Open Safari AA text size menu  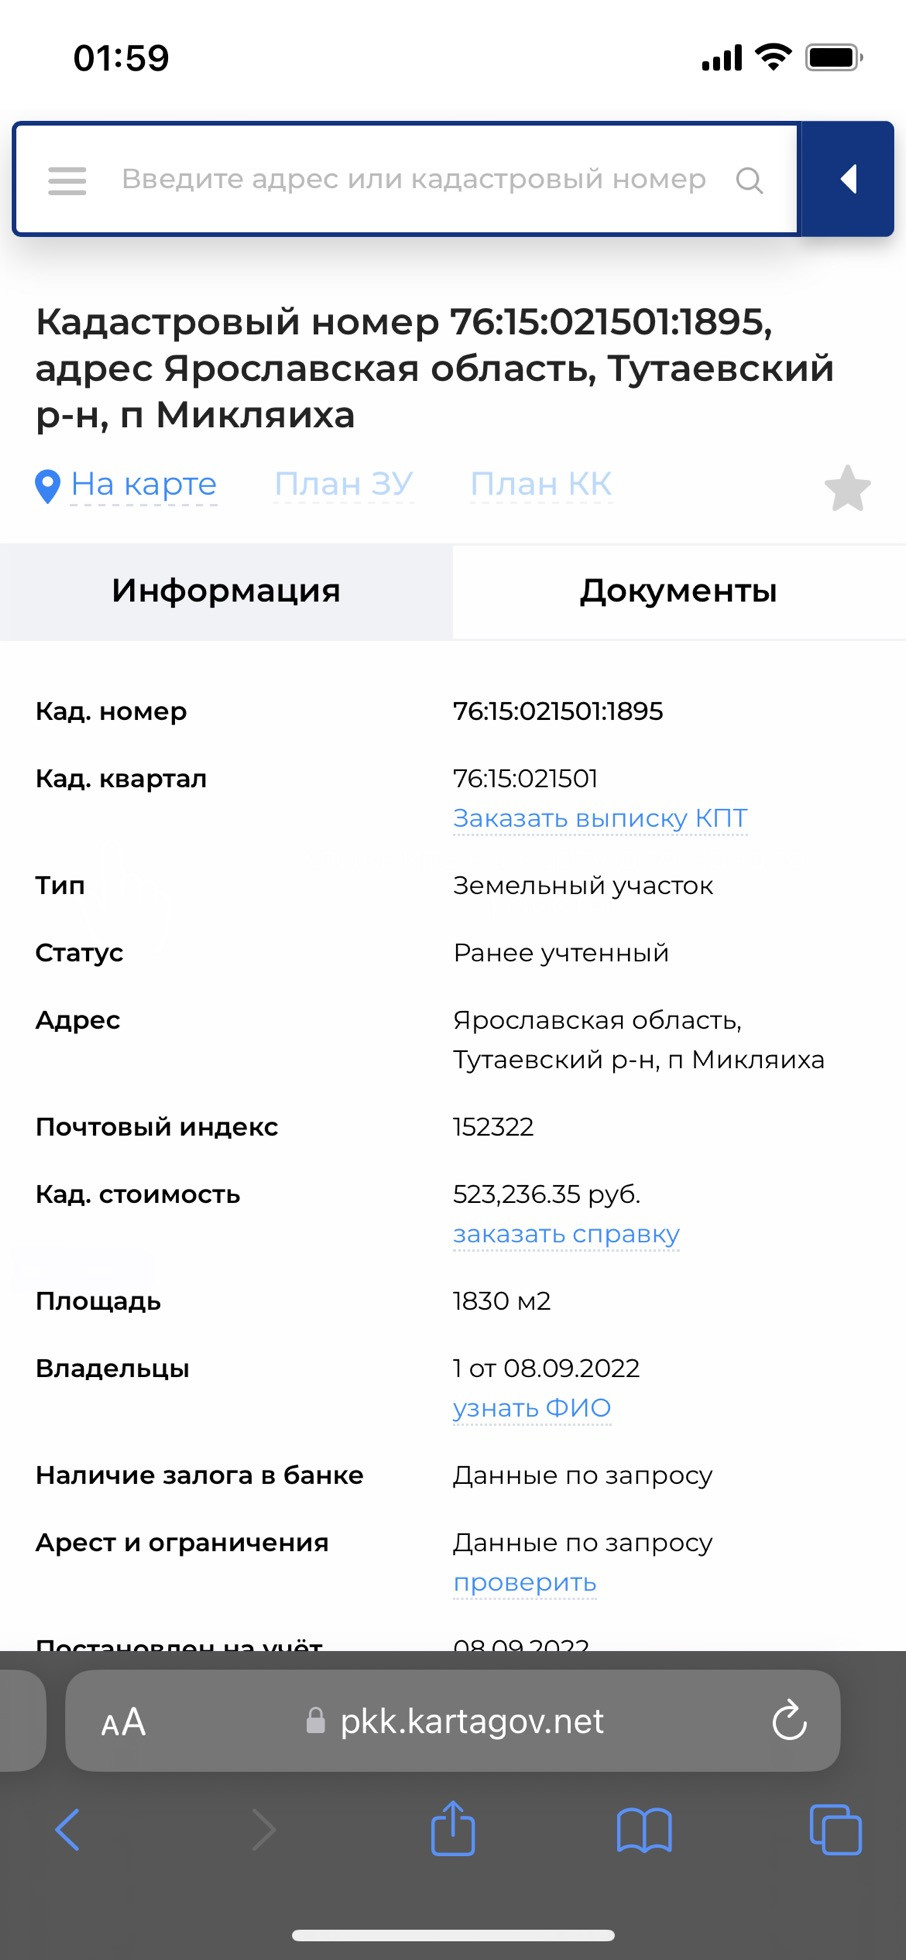[x=124, y=1722]
